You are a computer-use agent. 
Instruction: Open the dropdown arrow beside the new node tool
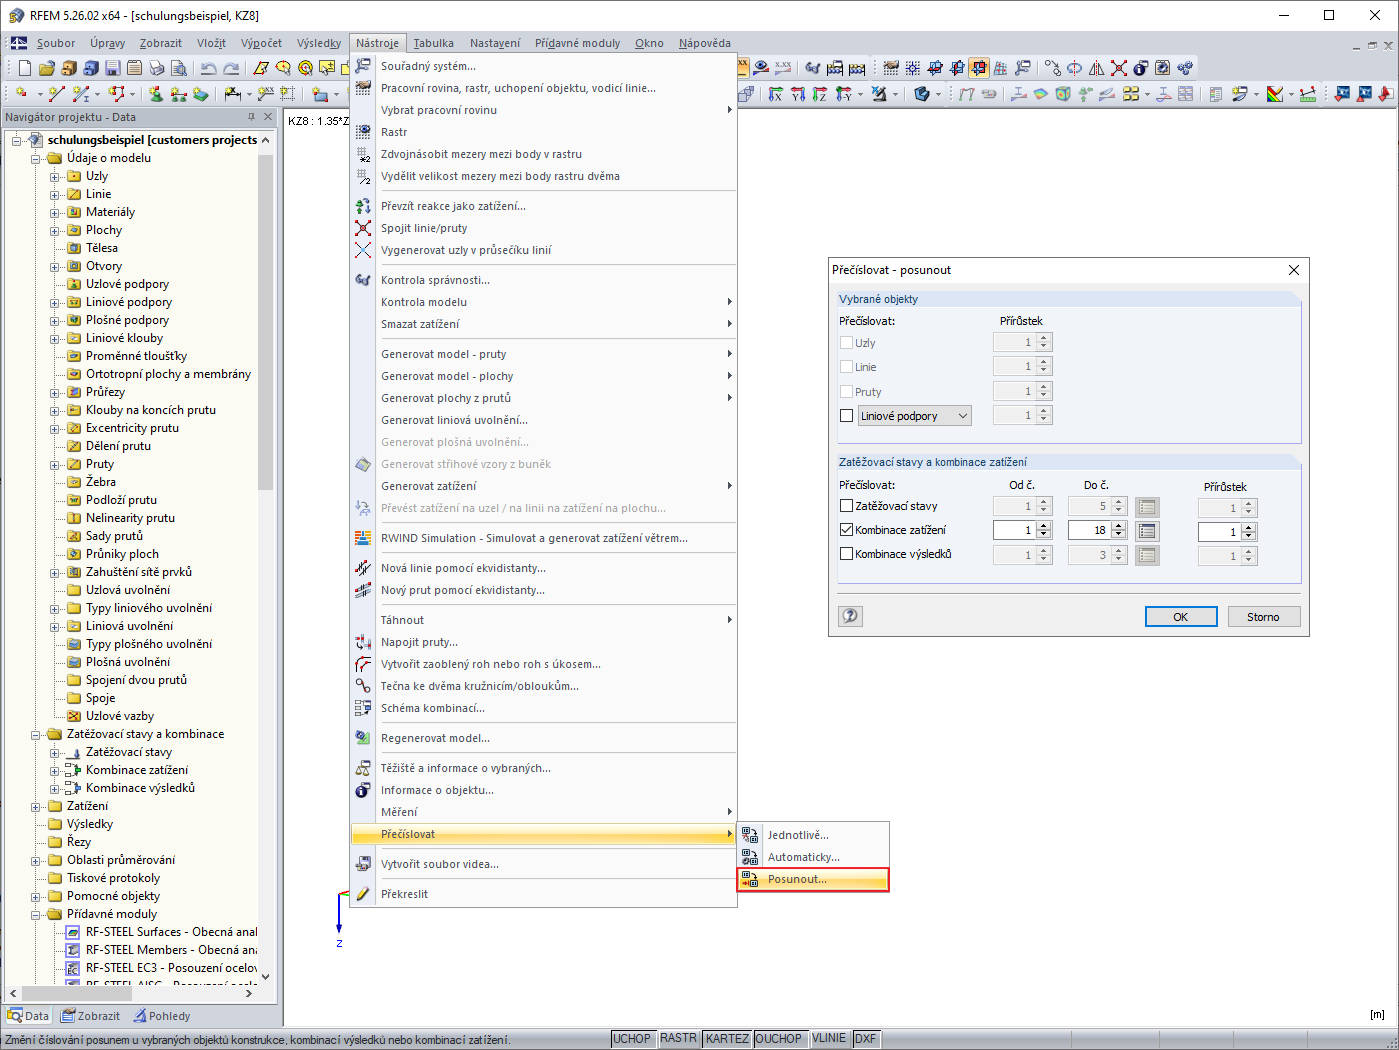point(40,94)
